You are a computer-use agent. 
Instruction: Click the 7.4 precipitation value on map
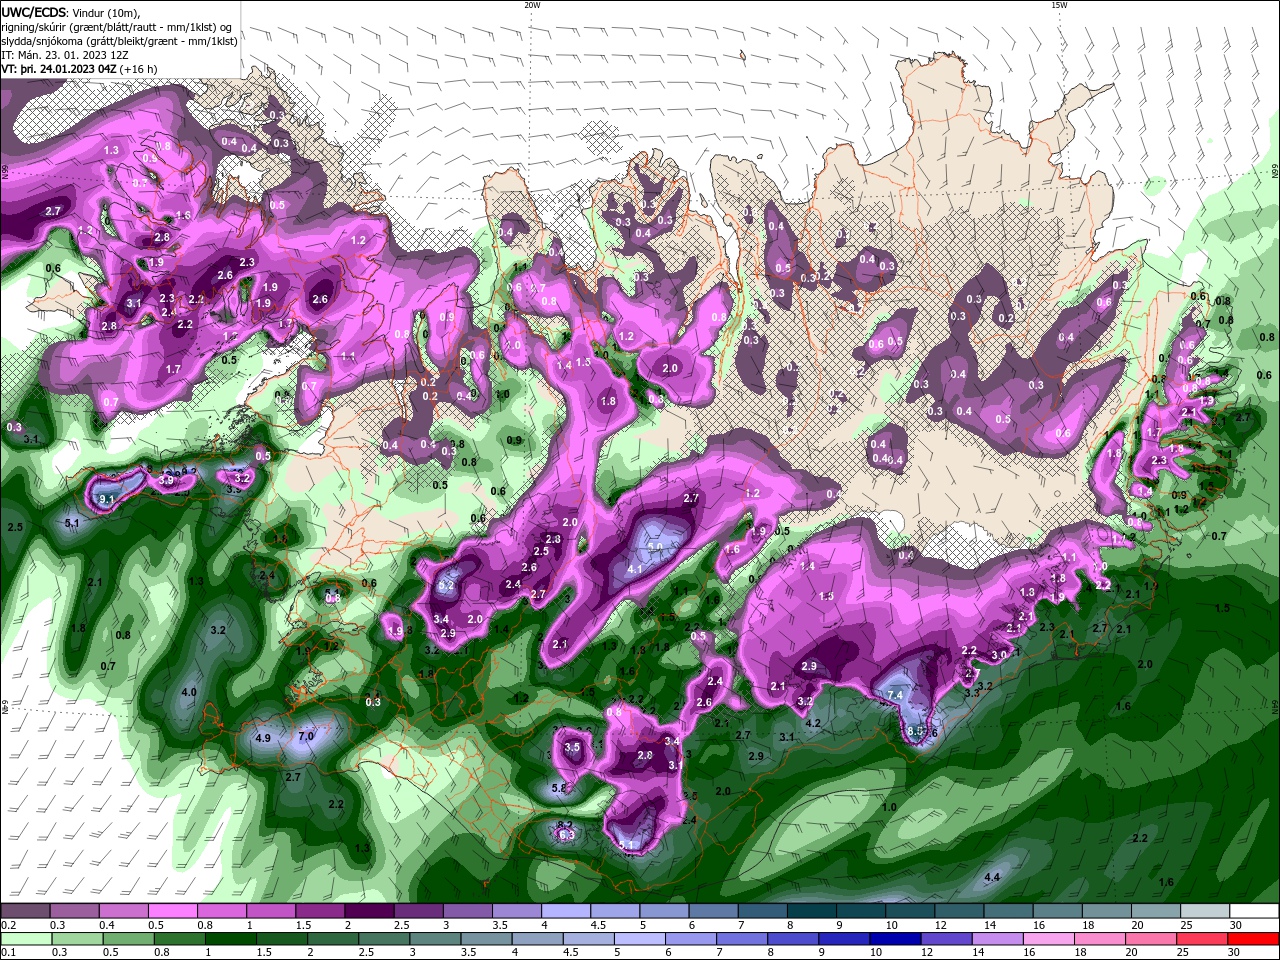coord(895,695)
